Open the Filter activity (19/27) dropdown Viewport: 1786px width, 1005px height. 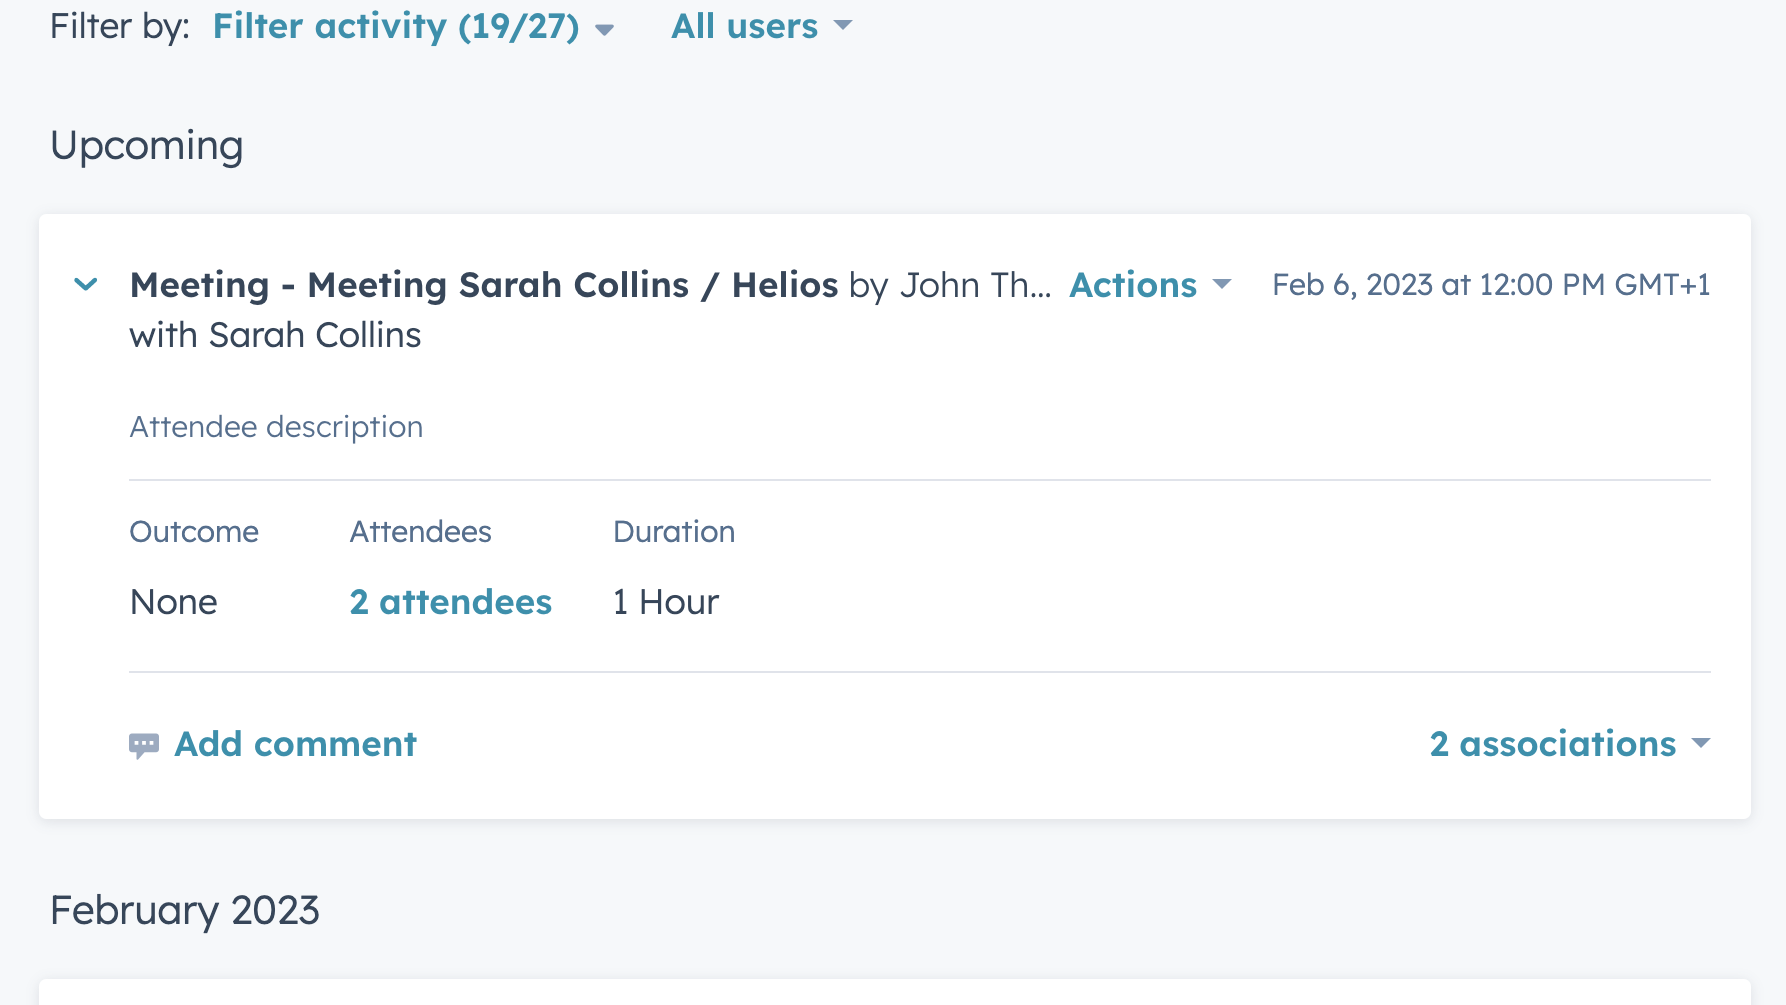pyautogui.click(x=397, y=27)
